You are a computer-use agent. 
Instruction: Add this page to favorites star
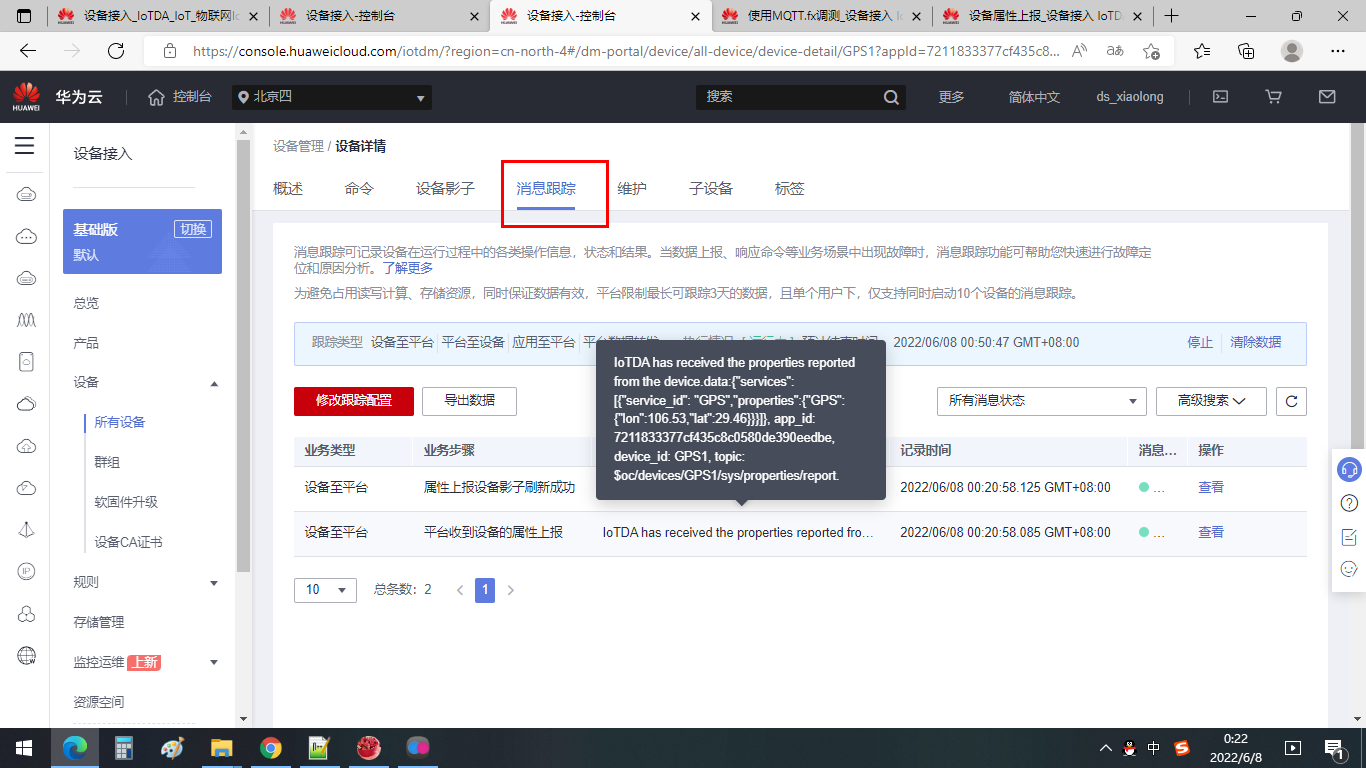point(1151,51)
